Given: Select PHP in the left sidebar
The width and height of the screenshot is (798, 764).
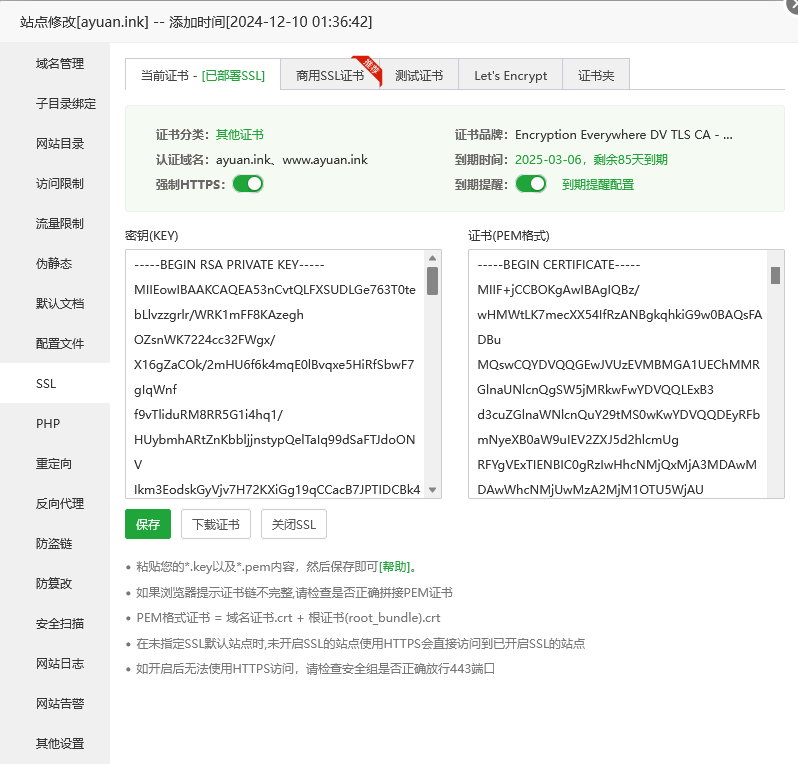Looking at the screenshot, I should pos(48,424).
